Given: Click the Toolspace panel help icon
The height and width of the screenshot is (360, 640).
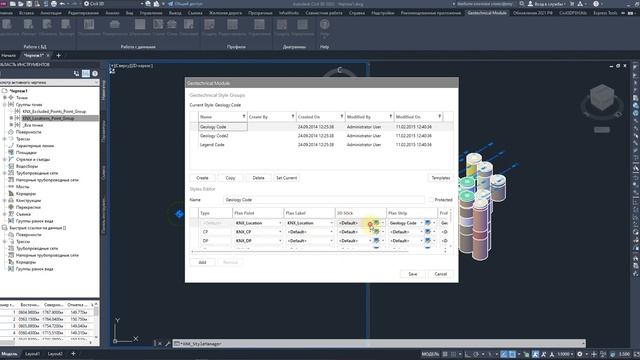Looking at the screenshot, I should tap(95, 73).
